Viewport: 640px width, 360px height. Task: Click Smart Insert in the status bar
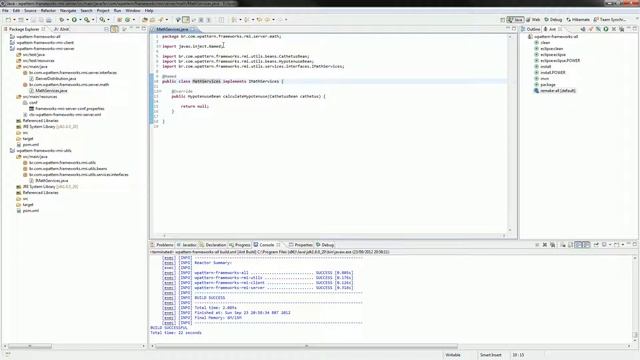(490, 355)
